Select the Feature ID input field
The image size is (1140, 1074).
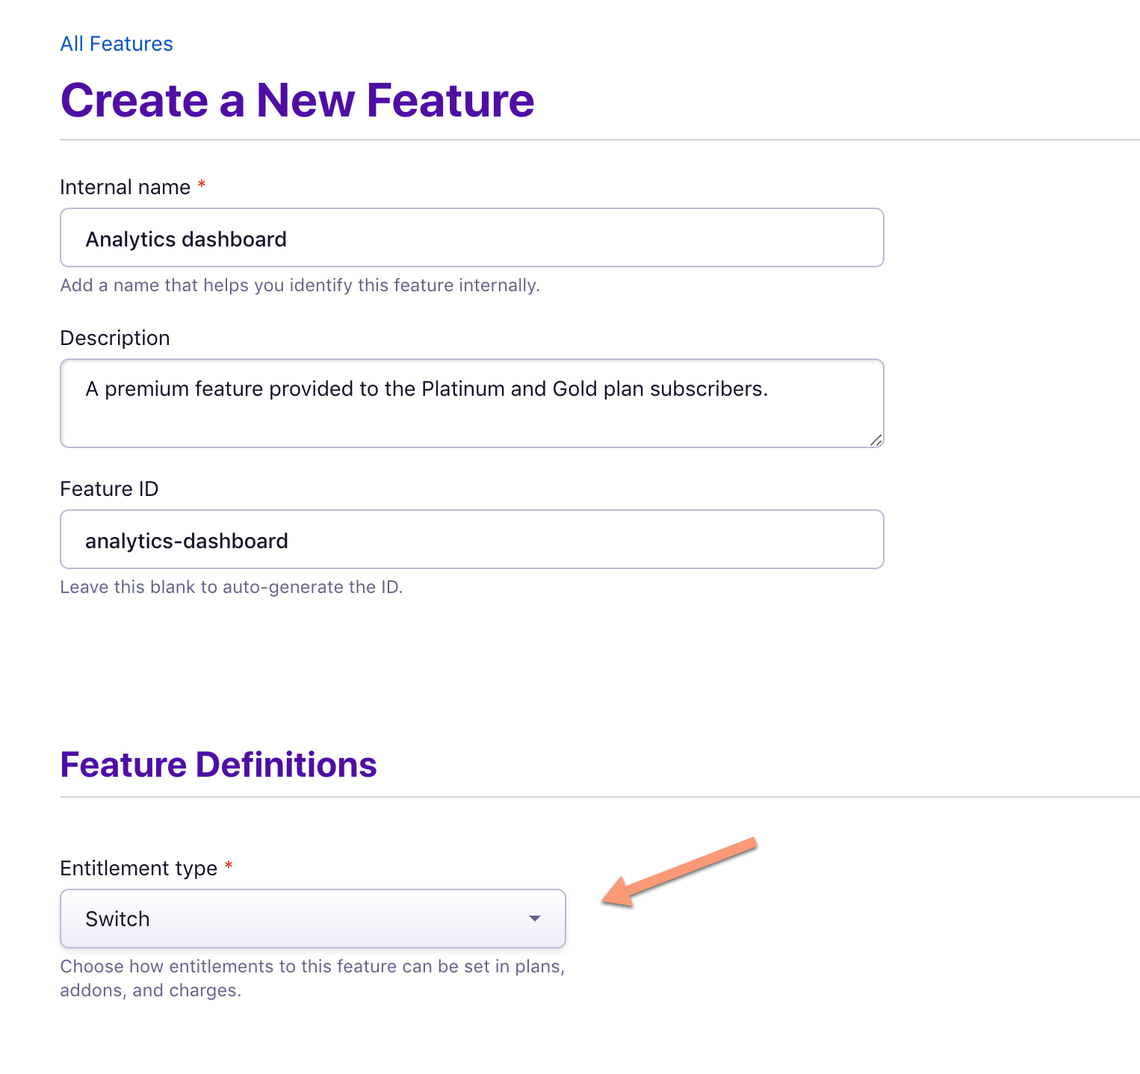(472, 540)
